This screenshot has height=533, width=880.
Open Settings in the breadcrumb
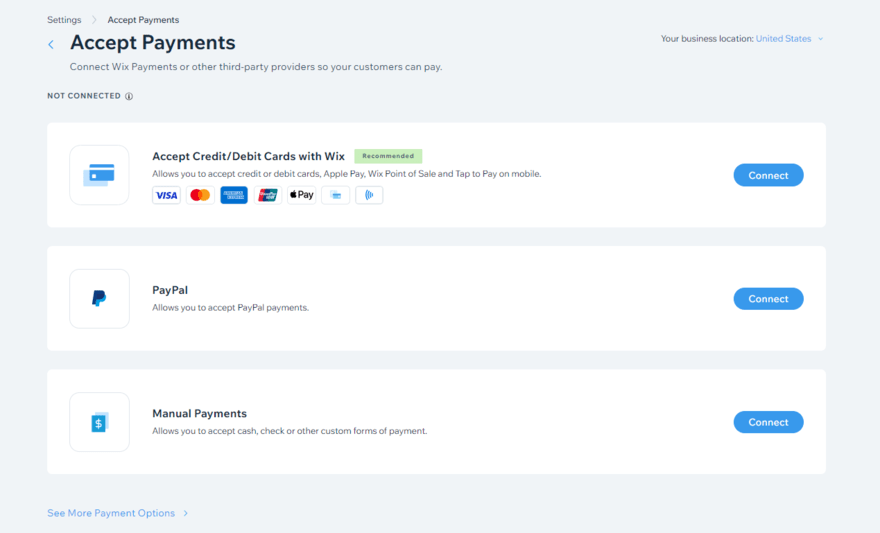(65, 20)
